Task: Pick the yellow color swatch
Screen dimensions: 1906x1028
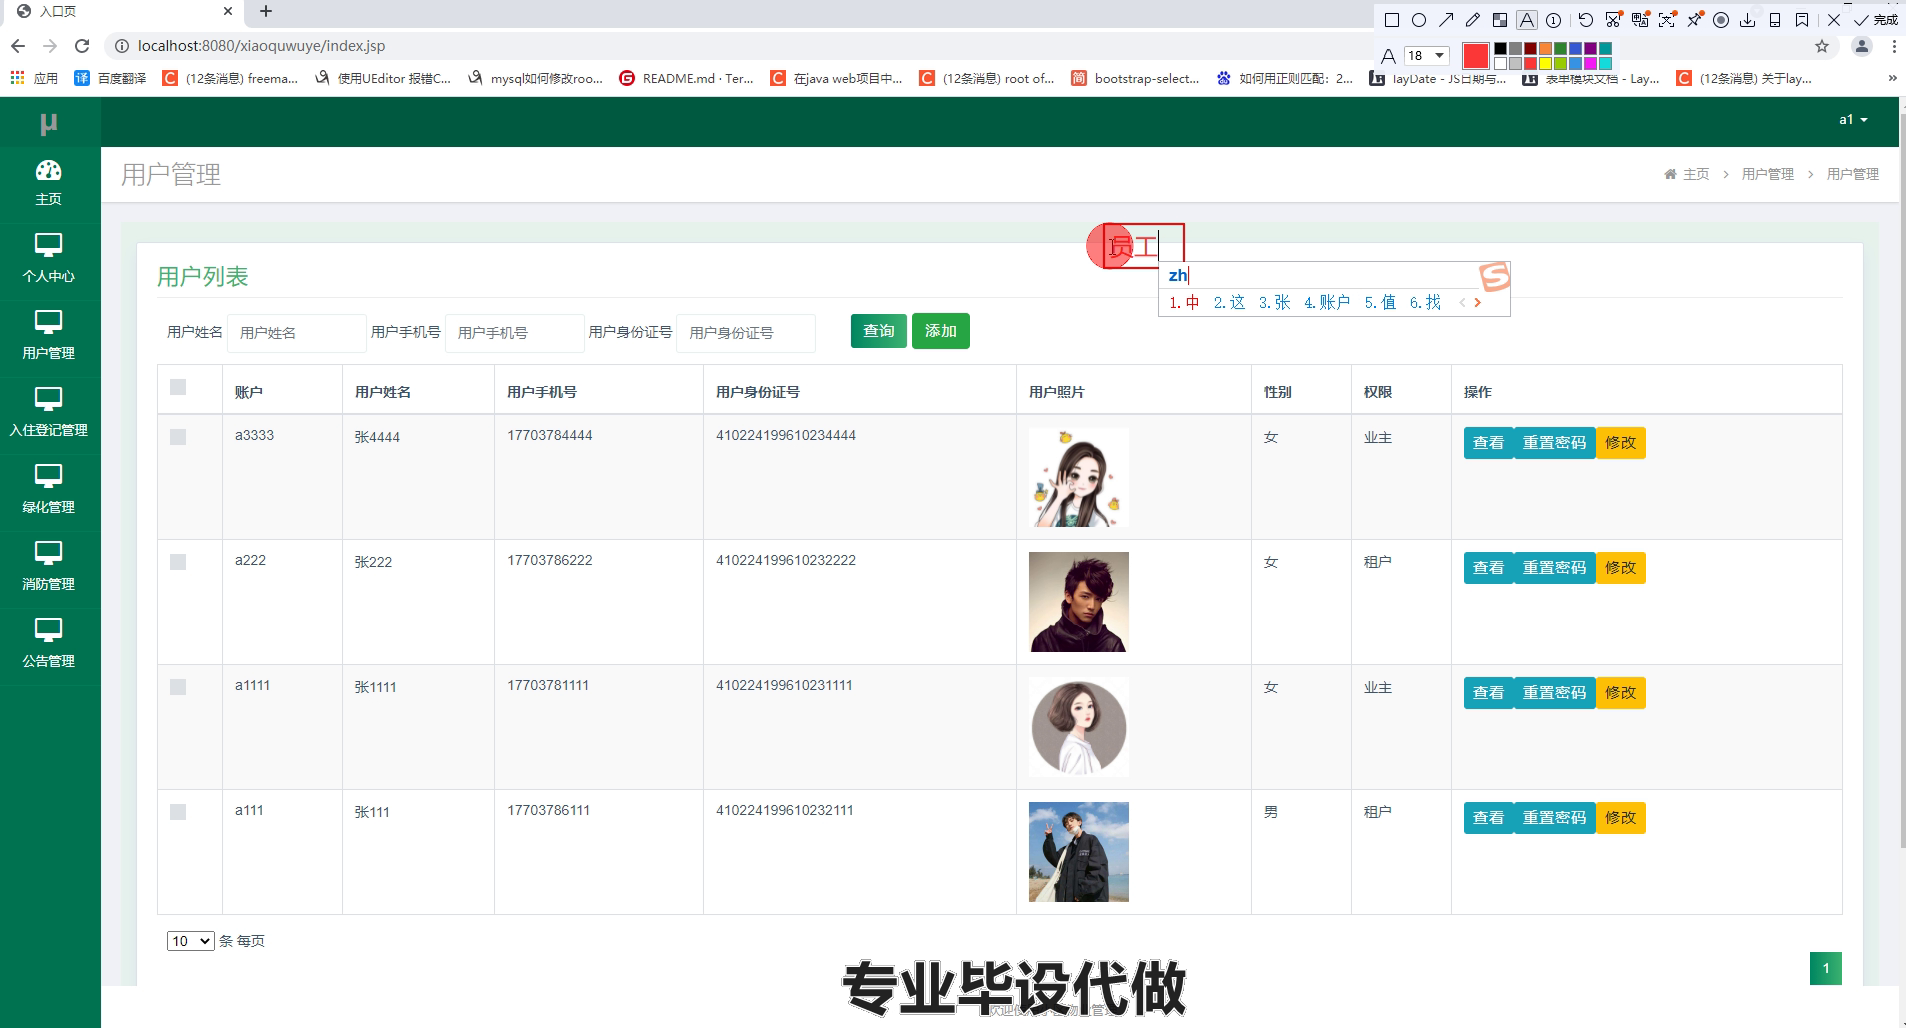Action: point(1545,63)
